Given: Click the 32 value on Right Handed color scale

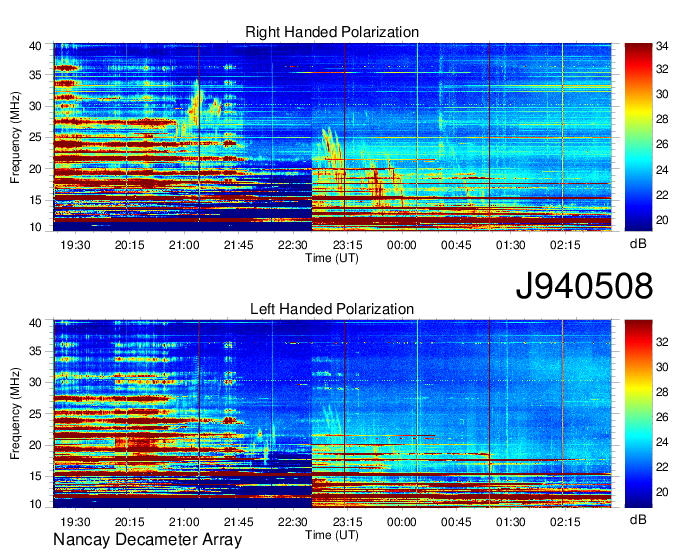Looking at the screenshot, I should pyautogui.click(x=662, y=69).
